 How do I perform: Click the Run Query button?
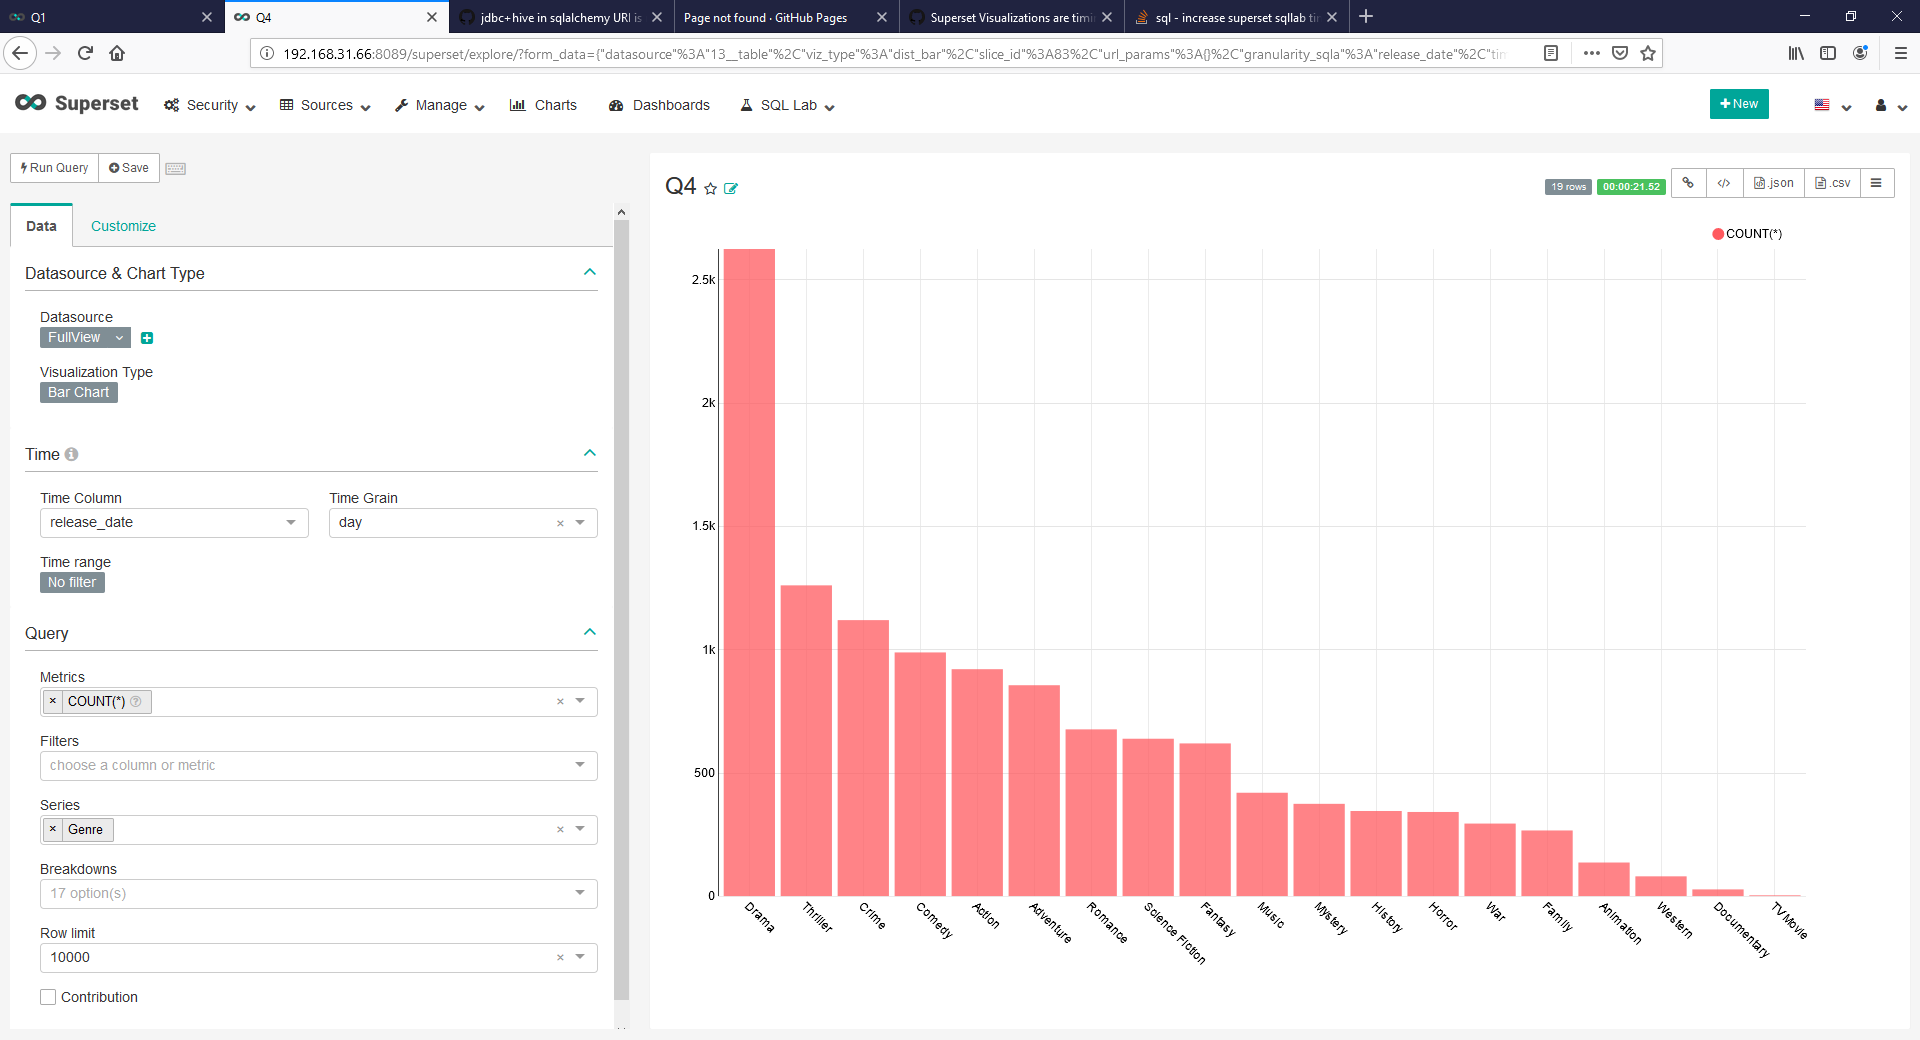tap(55, 168)
